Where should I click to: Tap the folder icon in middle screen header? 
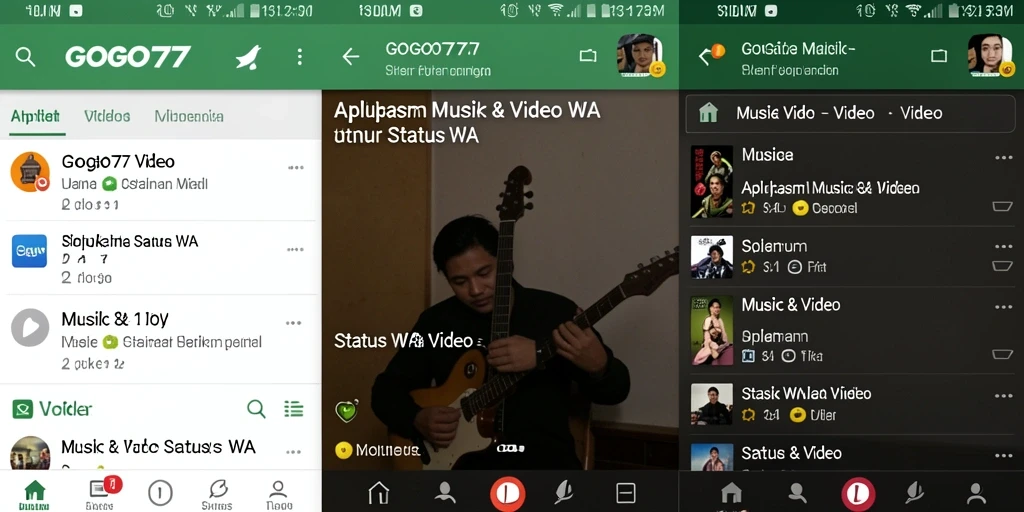(x=588, y=56)
